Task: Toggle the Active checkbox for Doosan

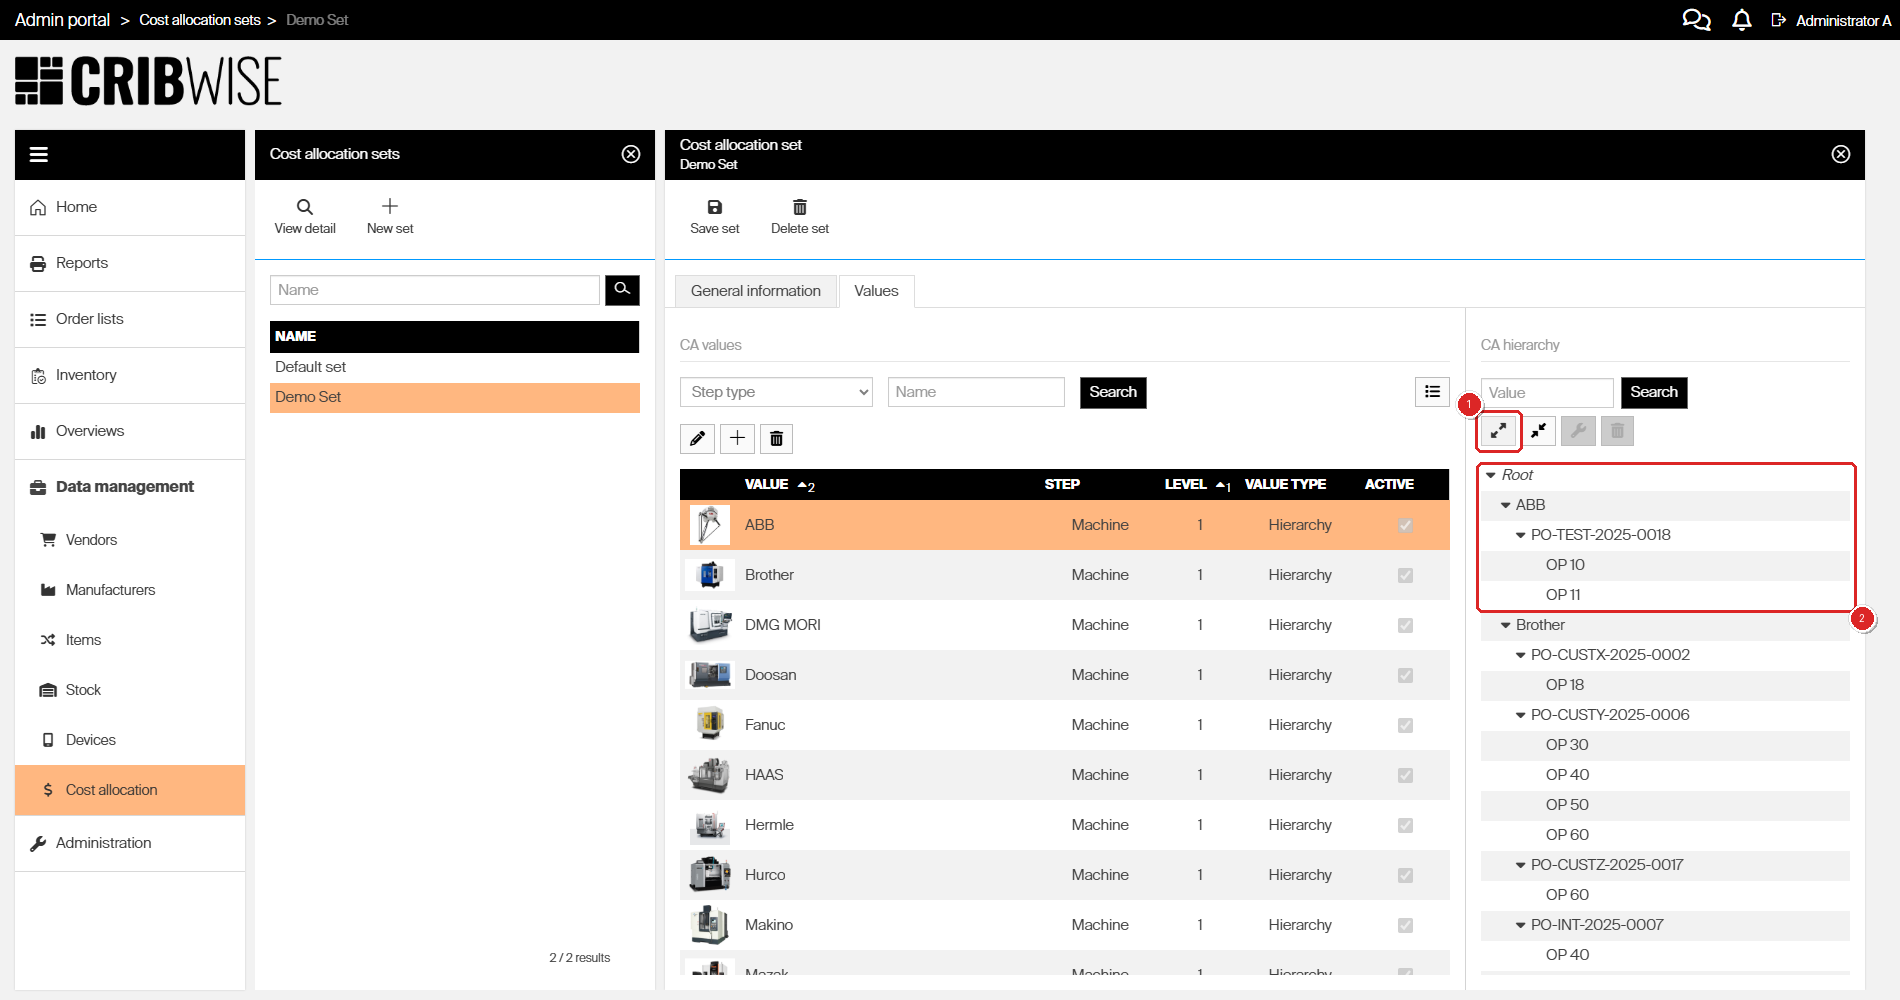Action: pyautogui.click(x=1405, y=675)
